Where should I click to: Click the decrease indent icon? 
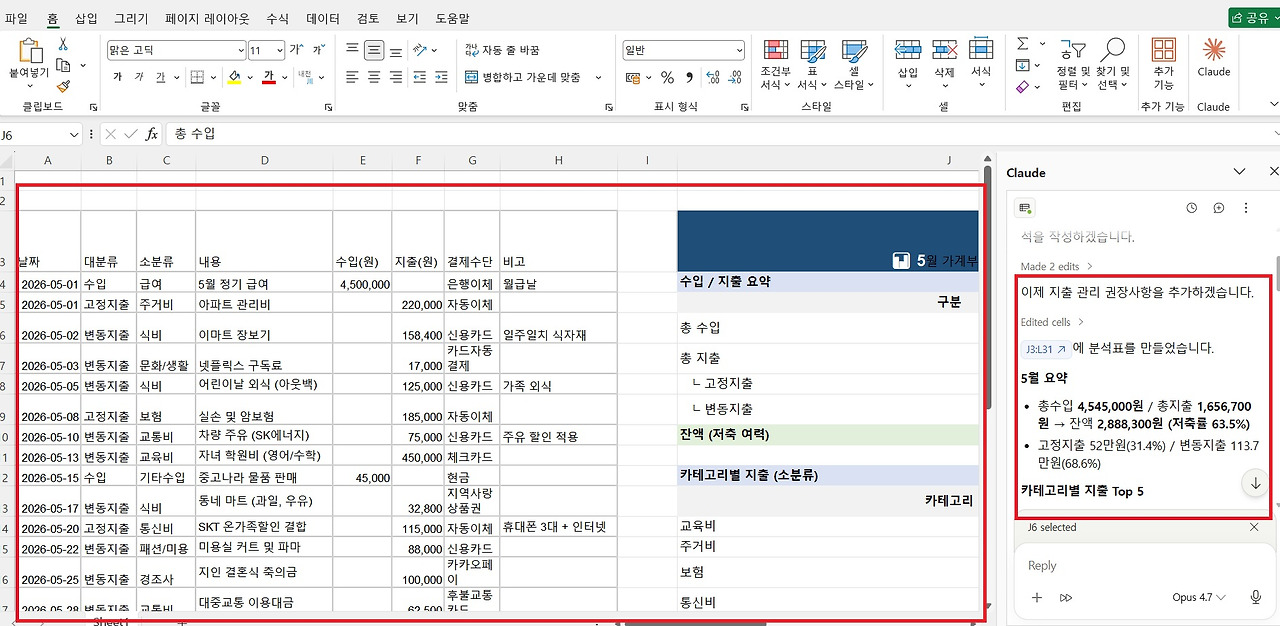point(421,77)
